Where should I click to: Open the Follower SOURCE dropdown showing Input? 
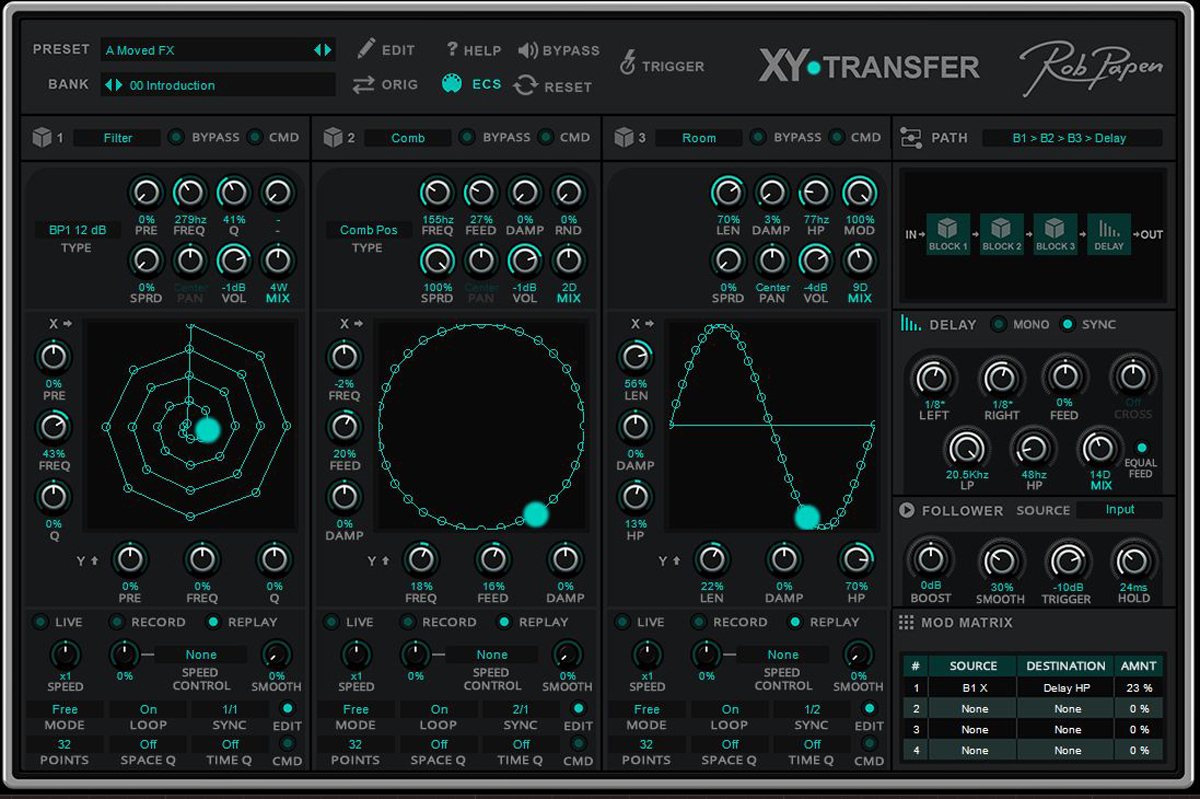tap(1119, 510)
